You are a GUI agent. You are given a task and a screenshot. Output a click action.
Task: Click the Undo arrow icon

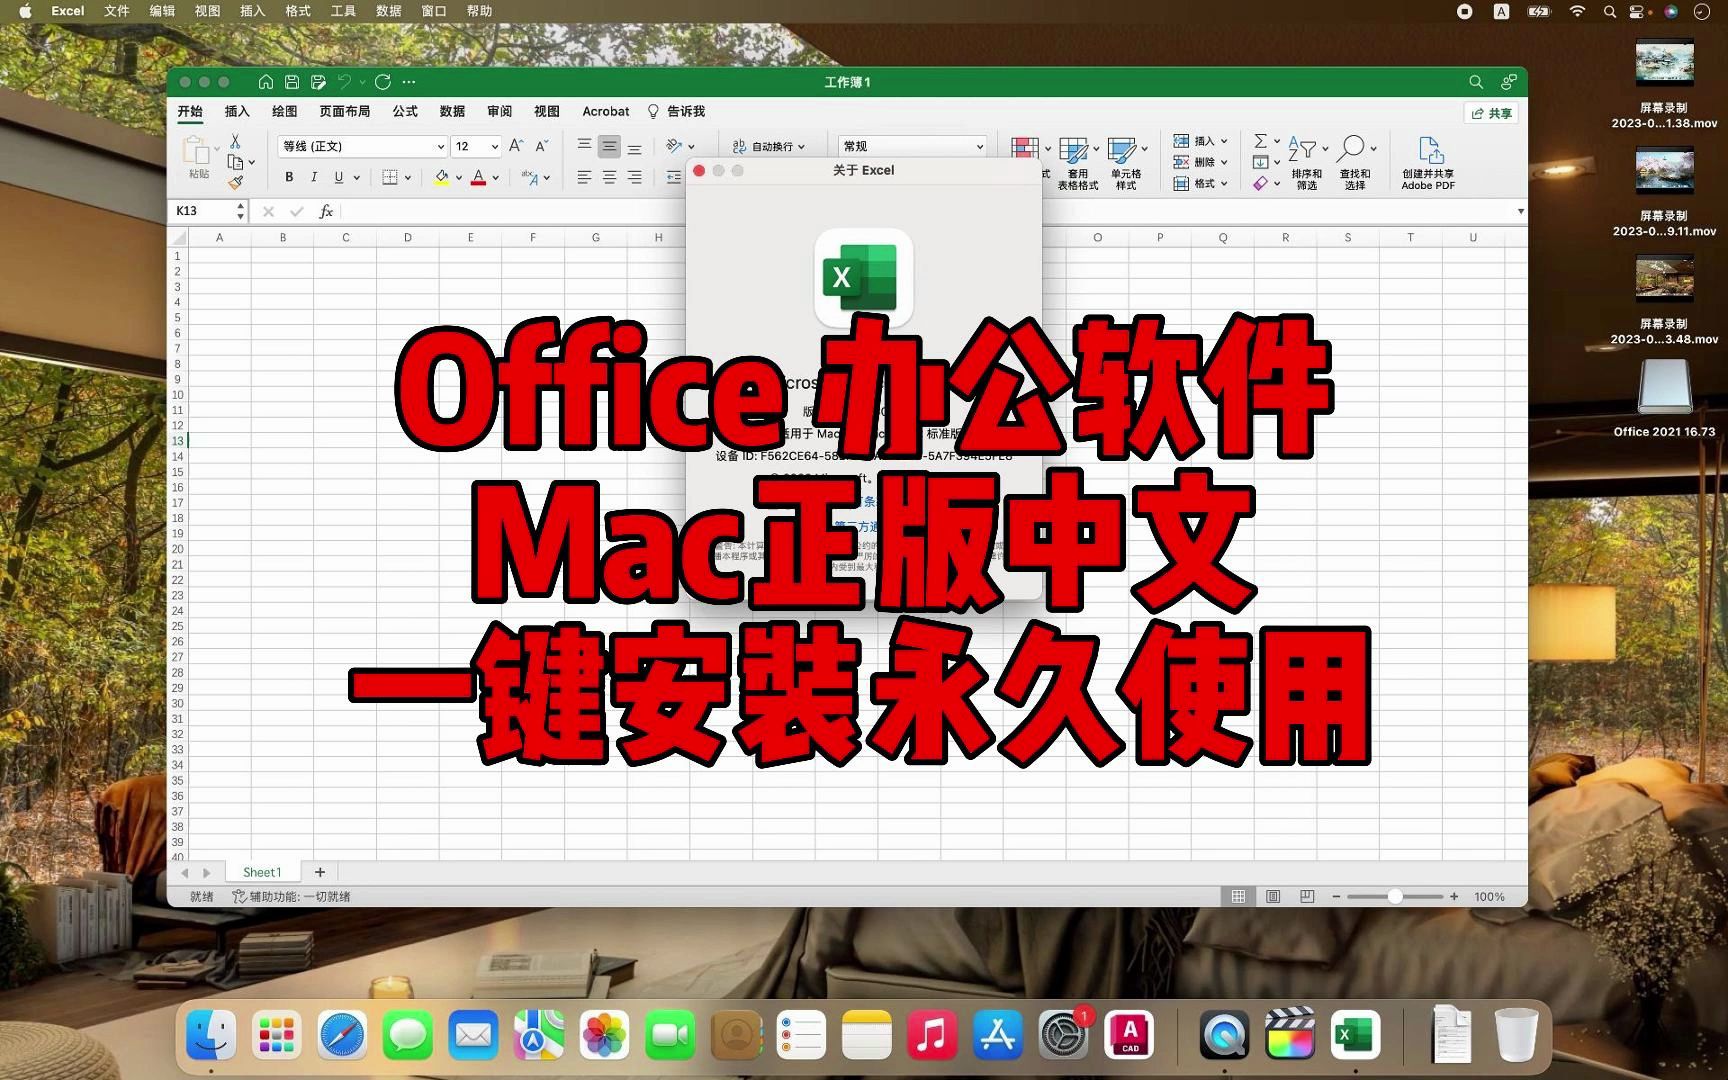[344, 82]
